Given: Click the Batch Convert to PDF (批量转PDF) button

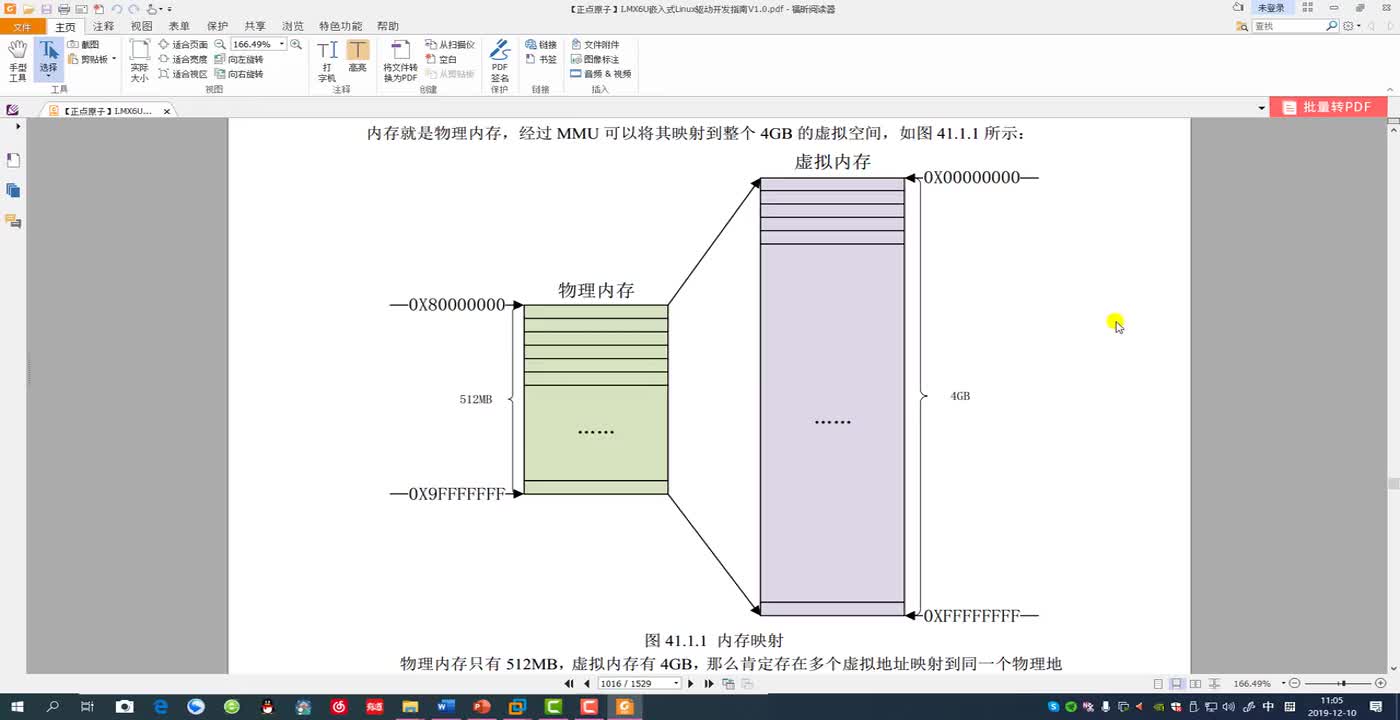Looking at the screenshot, I should 1328,107.
